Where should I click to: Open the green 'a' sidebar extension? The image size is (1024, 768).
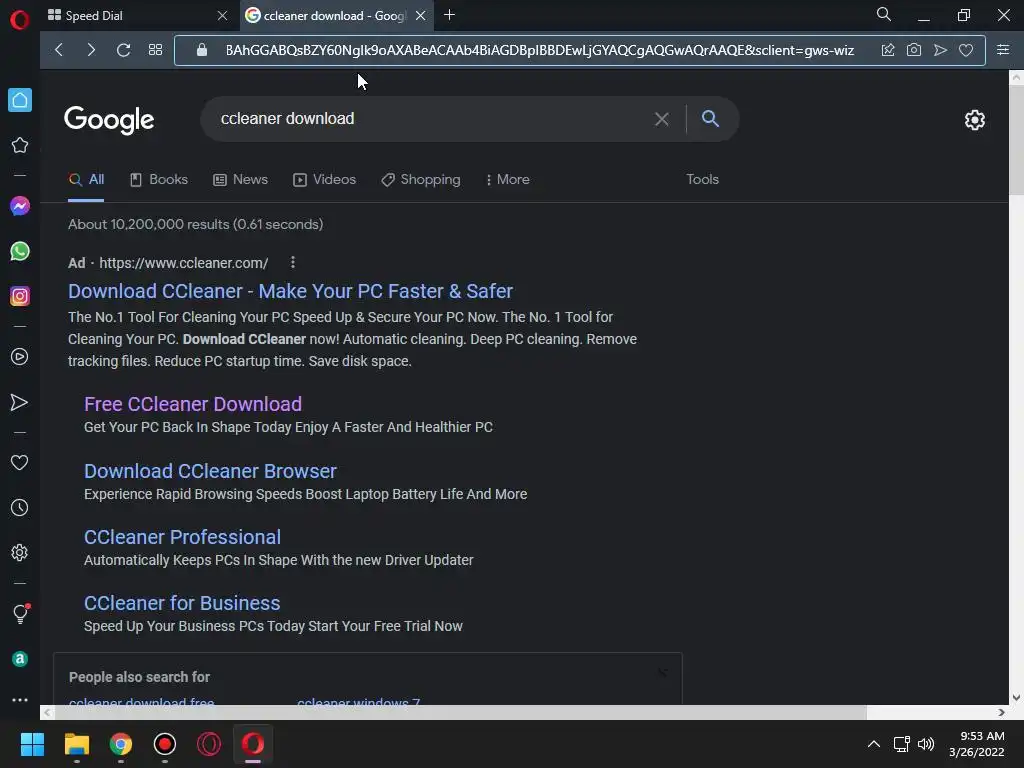click(x=20, y=659)
